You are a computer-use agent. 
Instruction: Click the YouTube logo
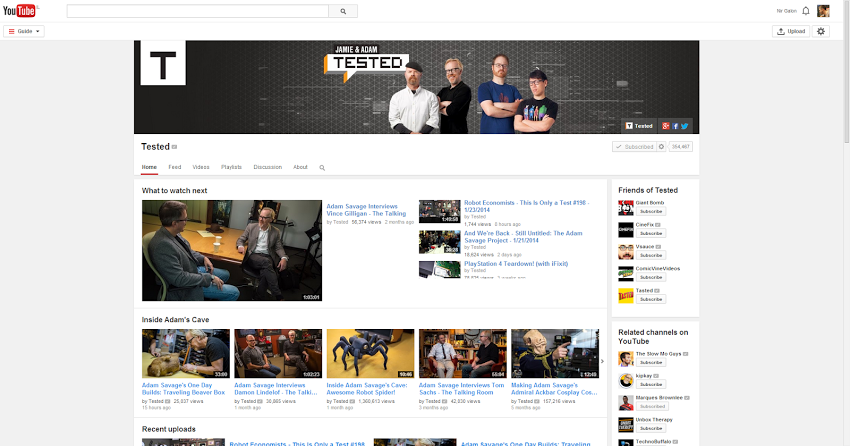coord(20,11)
